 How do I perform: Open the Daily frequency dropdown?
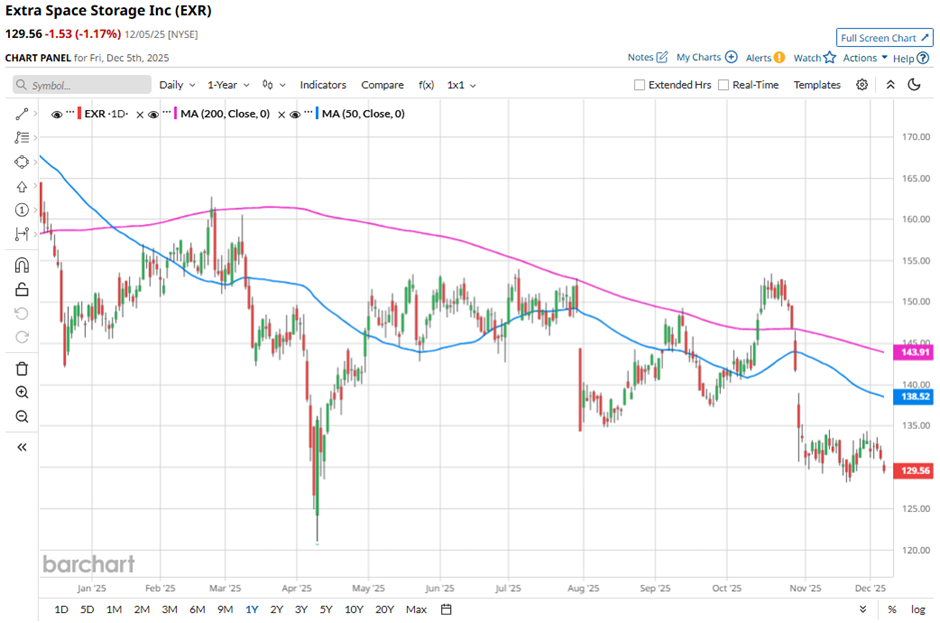[176, 85]
